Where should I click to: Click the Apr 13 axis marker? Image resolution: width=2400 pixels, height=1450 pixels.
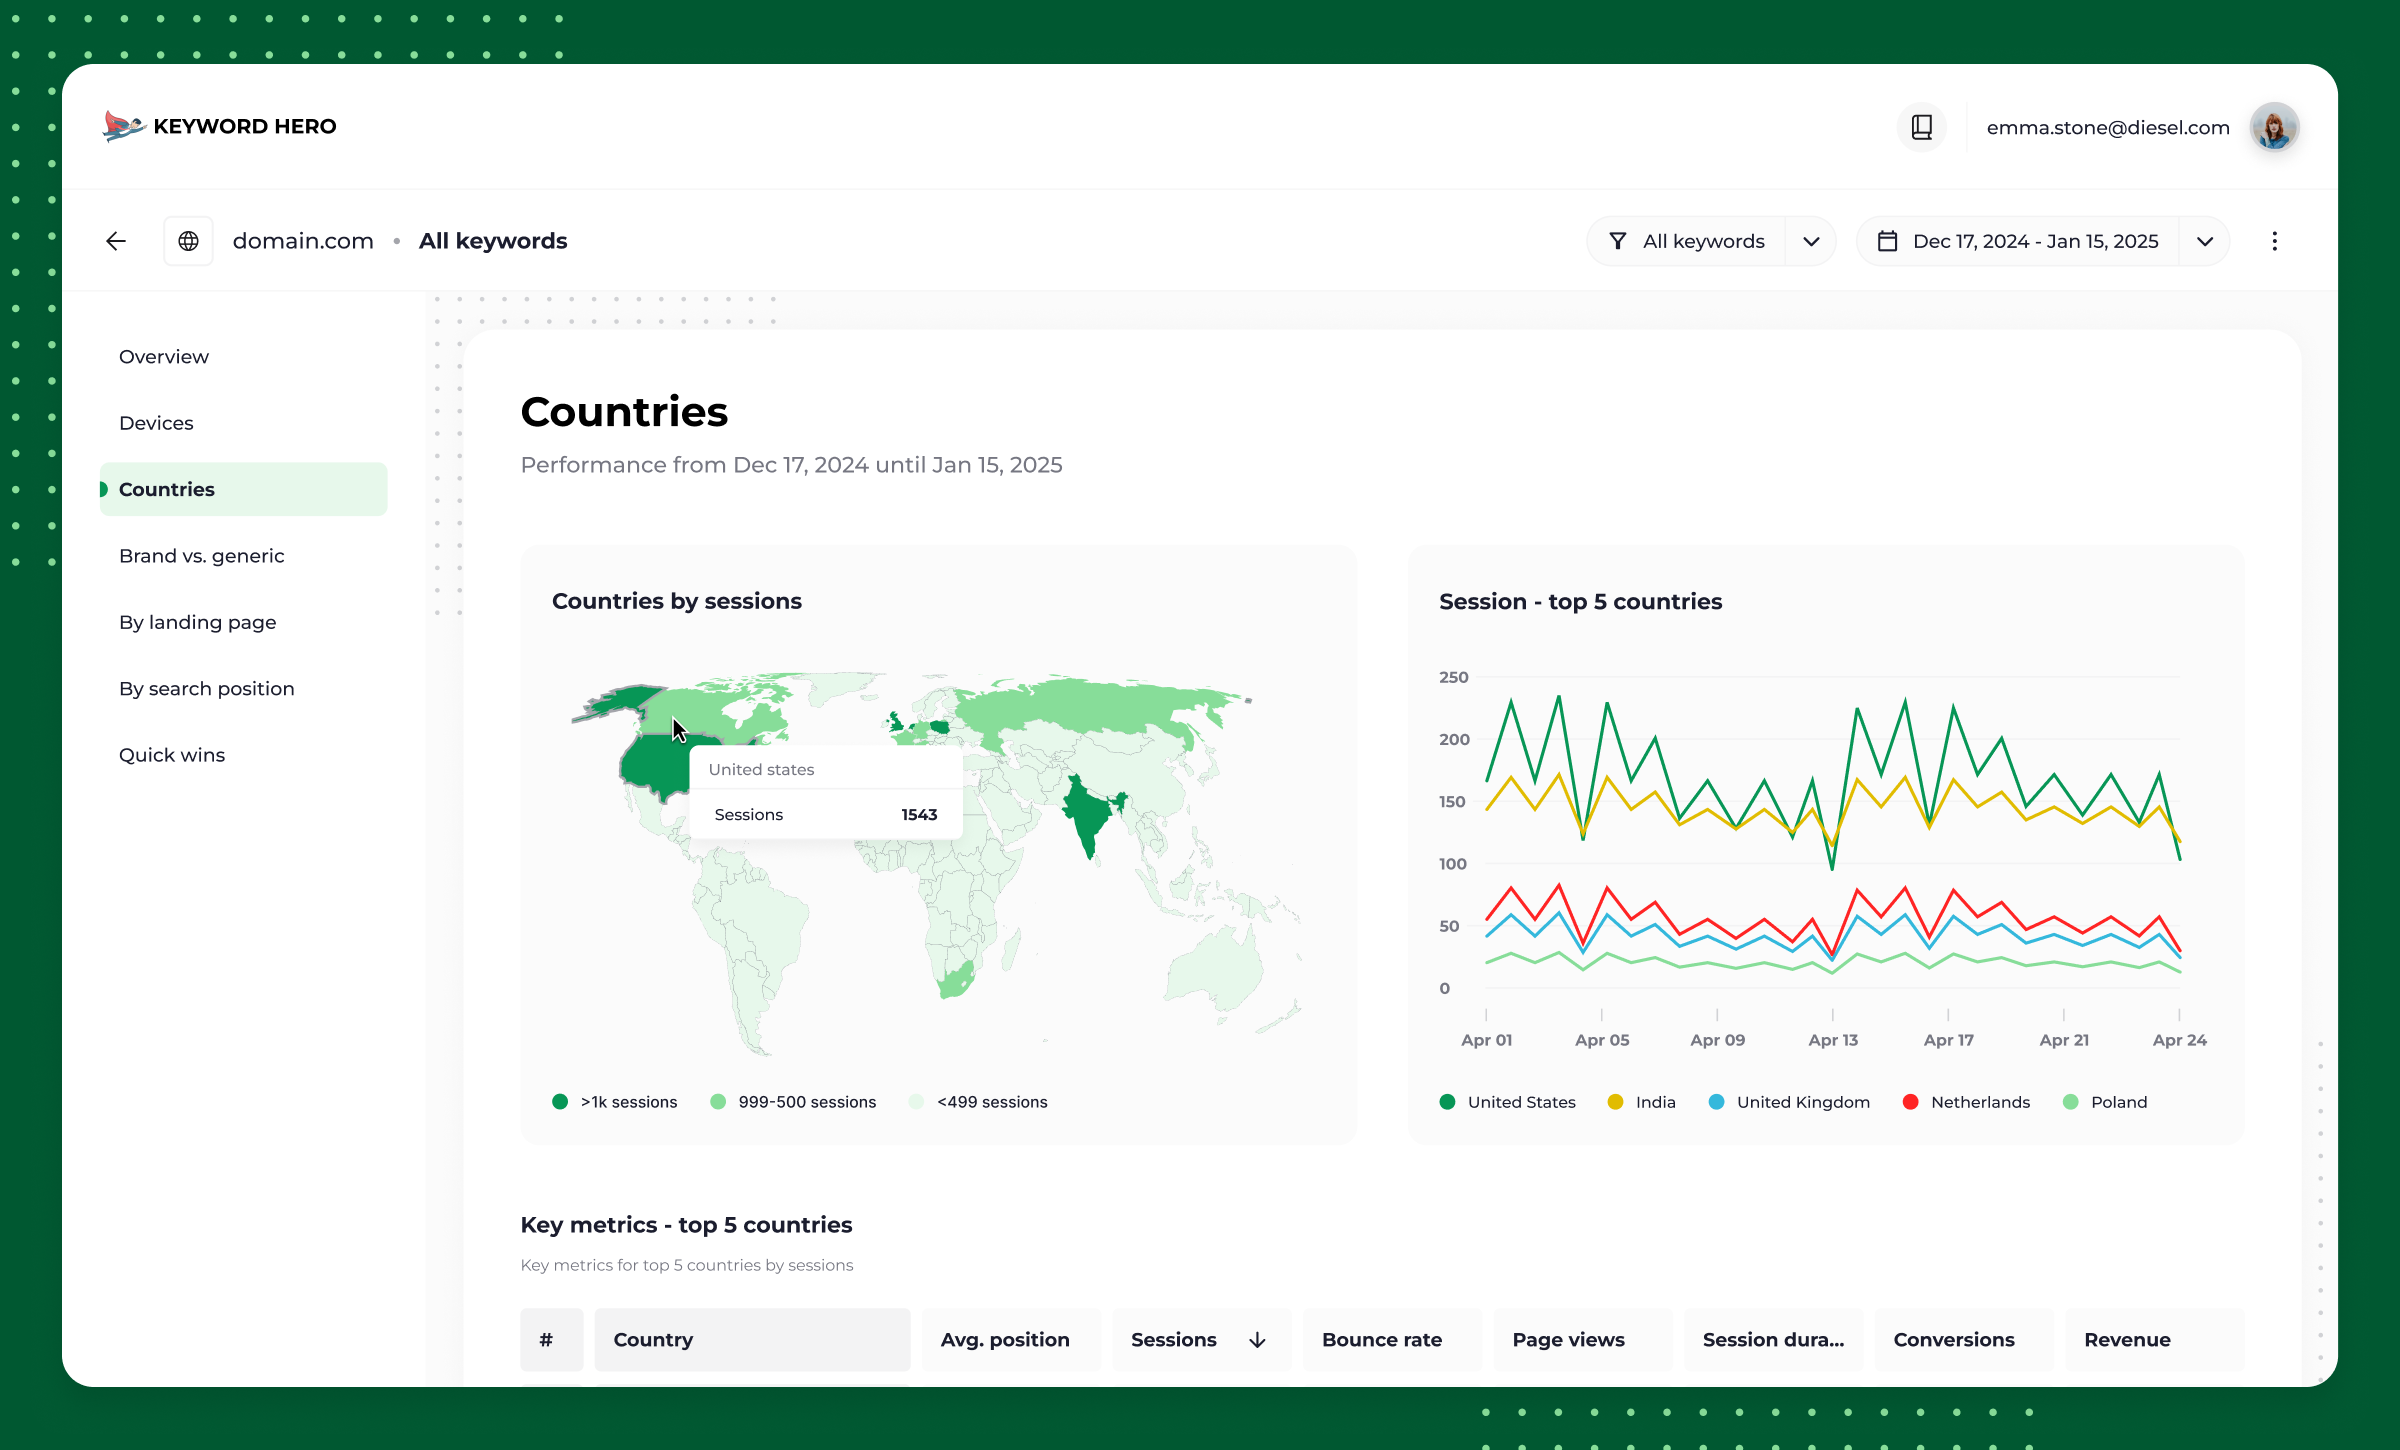click(x=1832, y=1040)
